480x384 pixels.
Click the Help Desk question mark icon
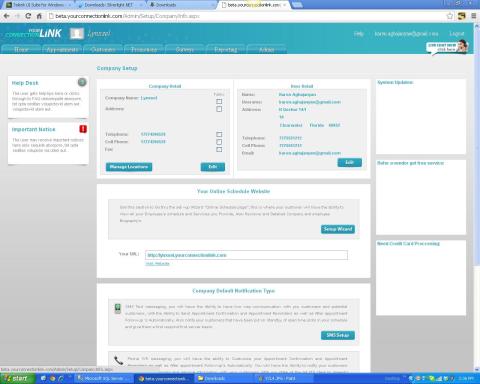(82, 82)
